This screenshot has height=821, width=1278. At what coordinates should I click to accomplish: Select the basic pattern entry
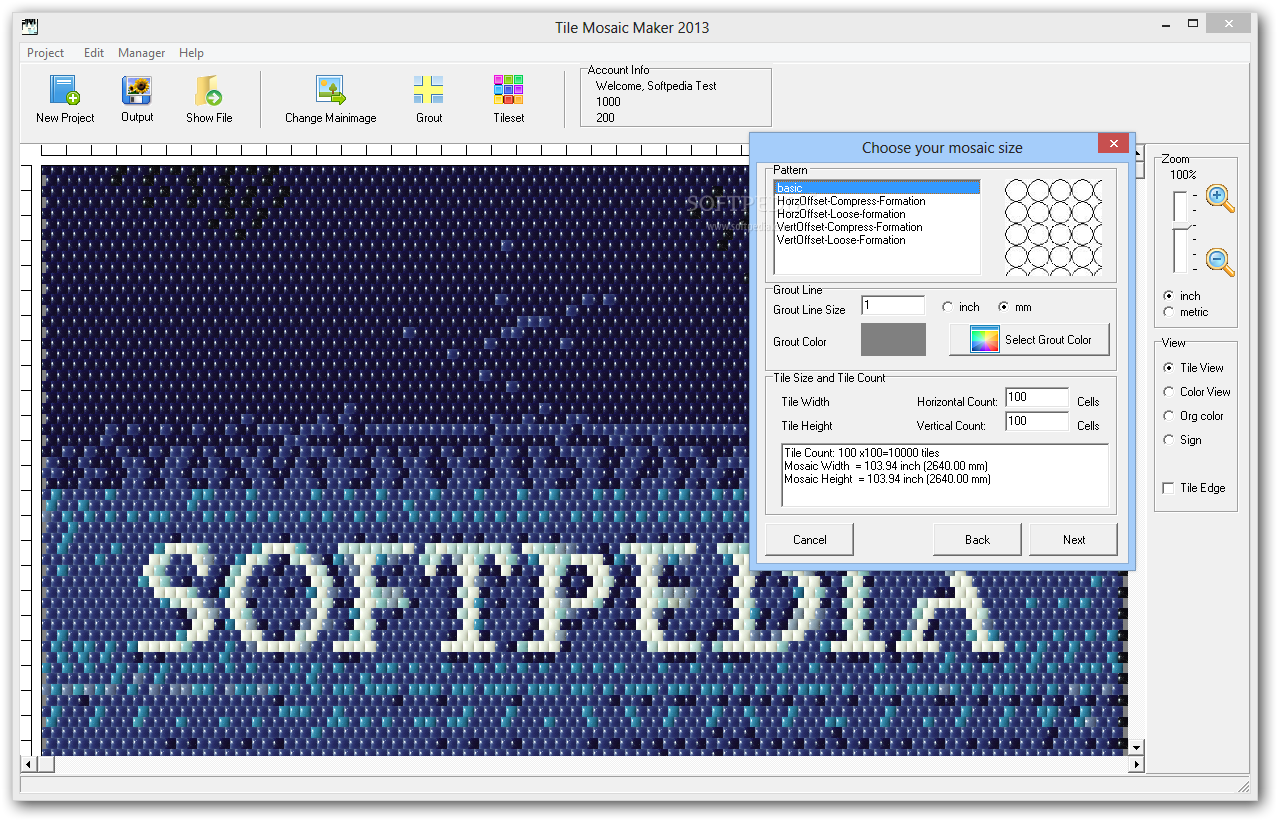click(x=877, y=188)
